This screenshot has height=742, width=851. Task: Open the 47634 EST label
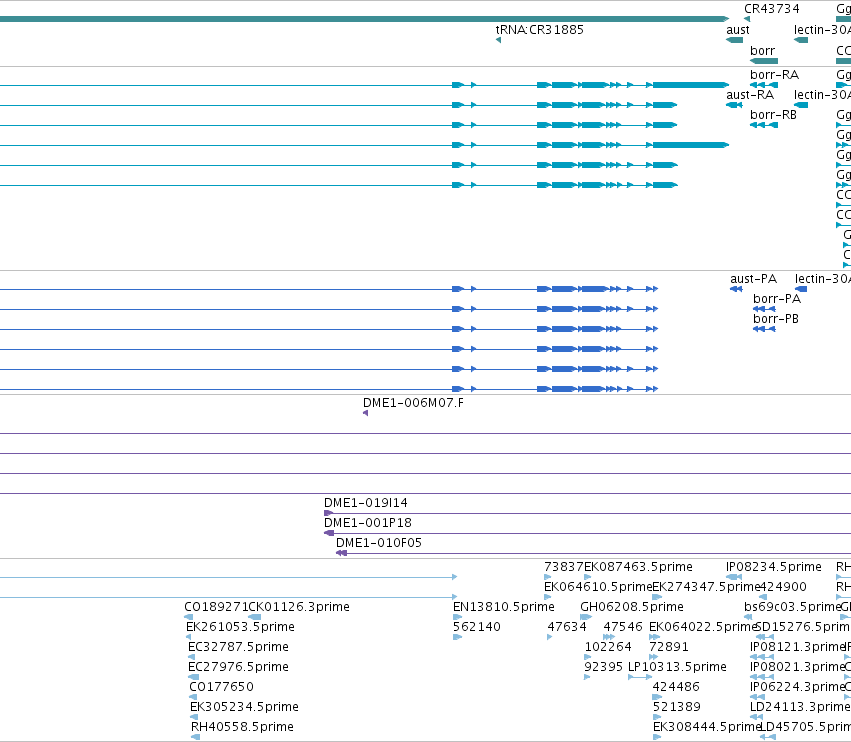point(567,626)
